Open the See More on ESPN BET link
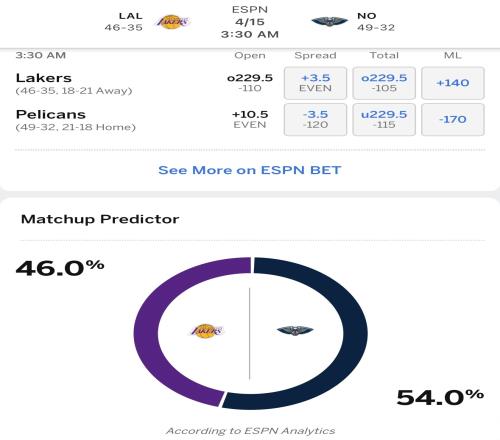500x440 pixels. point(250,170)
